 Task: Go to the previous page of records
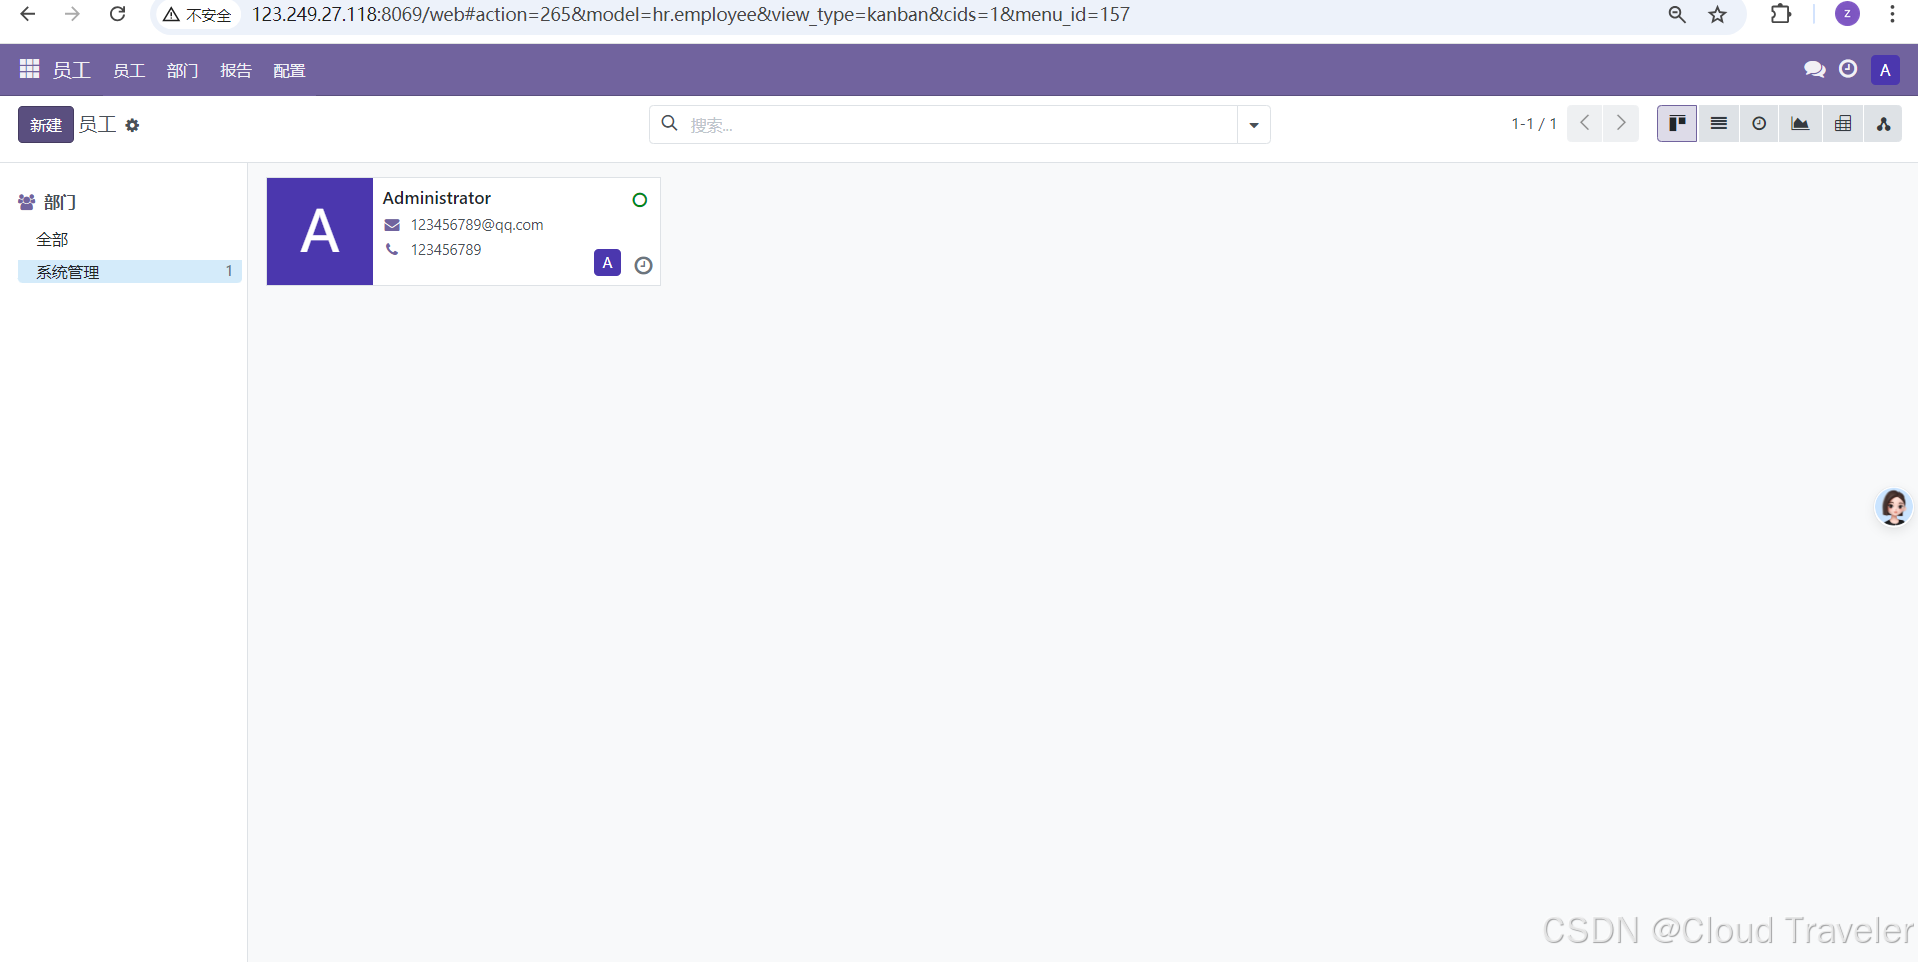pyautogui.click(x=1585, y=123)
